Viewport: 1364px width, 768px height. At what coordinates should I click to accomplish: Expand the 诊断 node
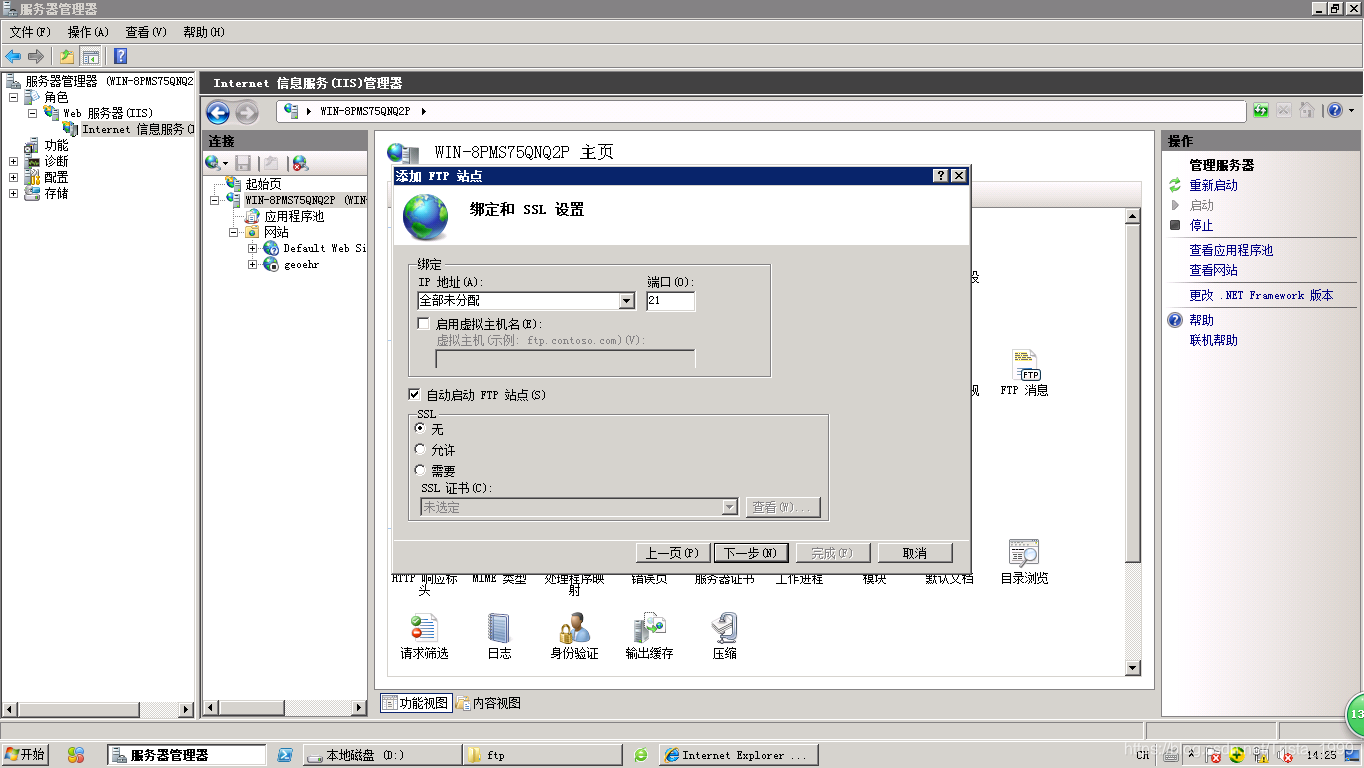pyautogui.click(x=14, y=161)
